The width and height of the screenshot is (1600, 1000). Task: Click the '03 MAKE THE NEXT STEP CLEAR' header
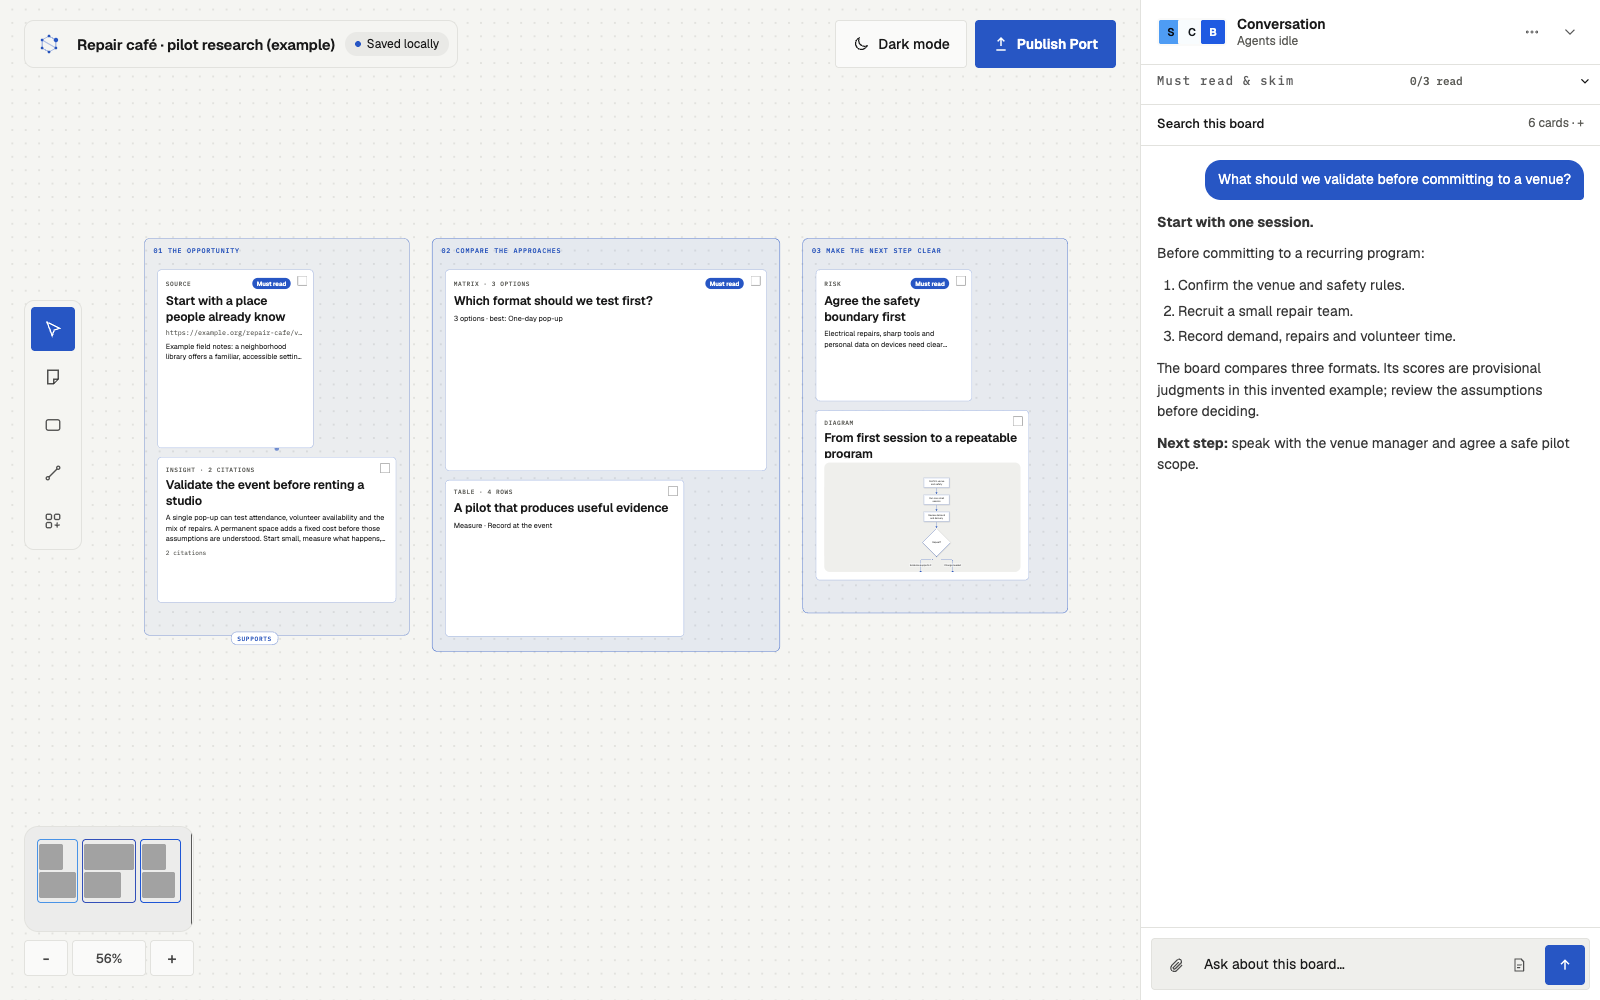[876, 251]
